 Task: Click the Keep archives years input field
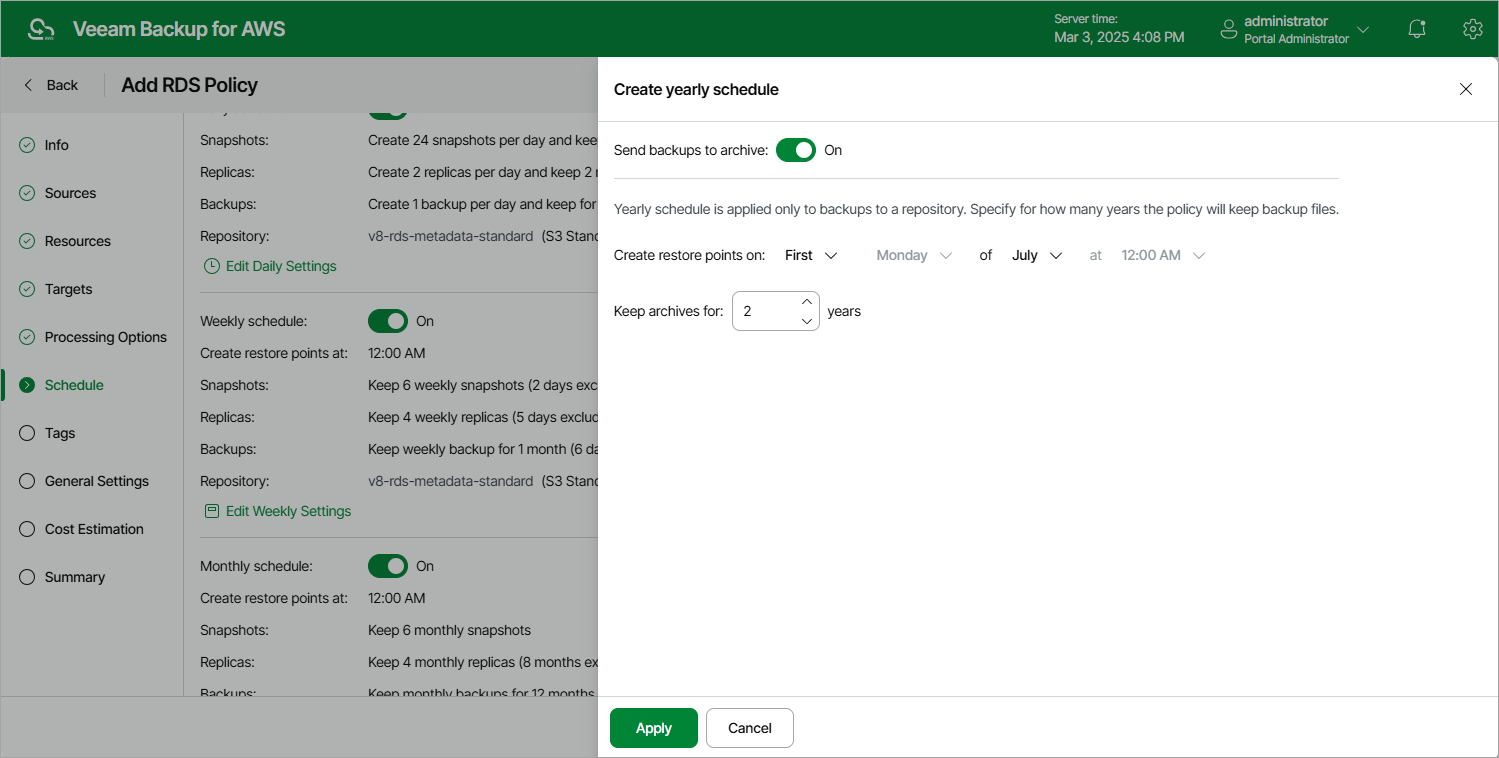pyautogui.click(x=764, y=311)
